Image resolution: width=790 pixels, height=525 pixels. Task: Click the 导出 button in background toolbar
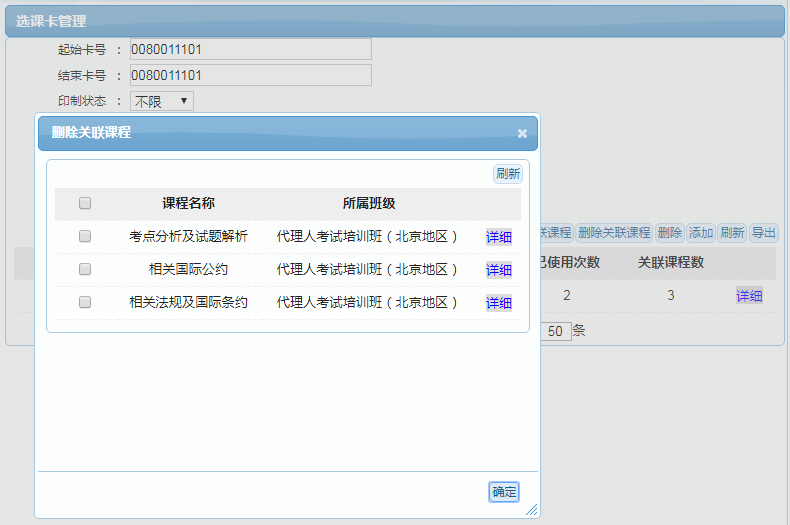click(x=764, y=233)
